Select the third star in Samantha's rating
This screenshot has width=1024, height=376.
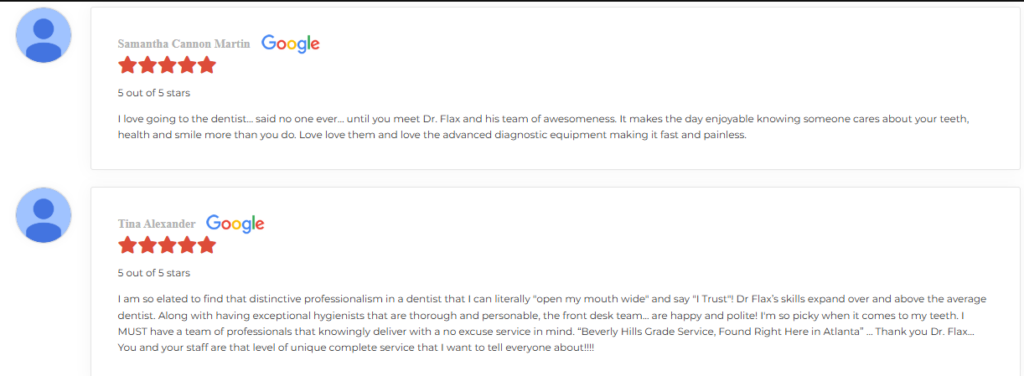[x=167, y=65]
